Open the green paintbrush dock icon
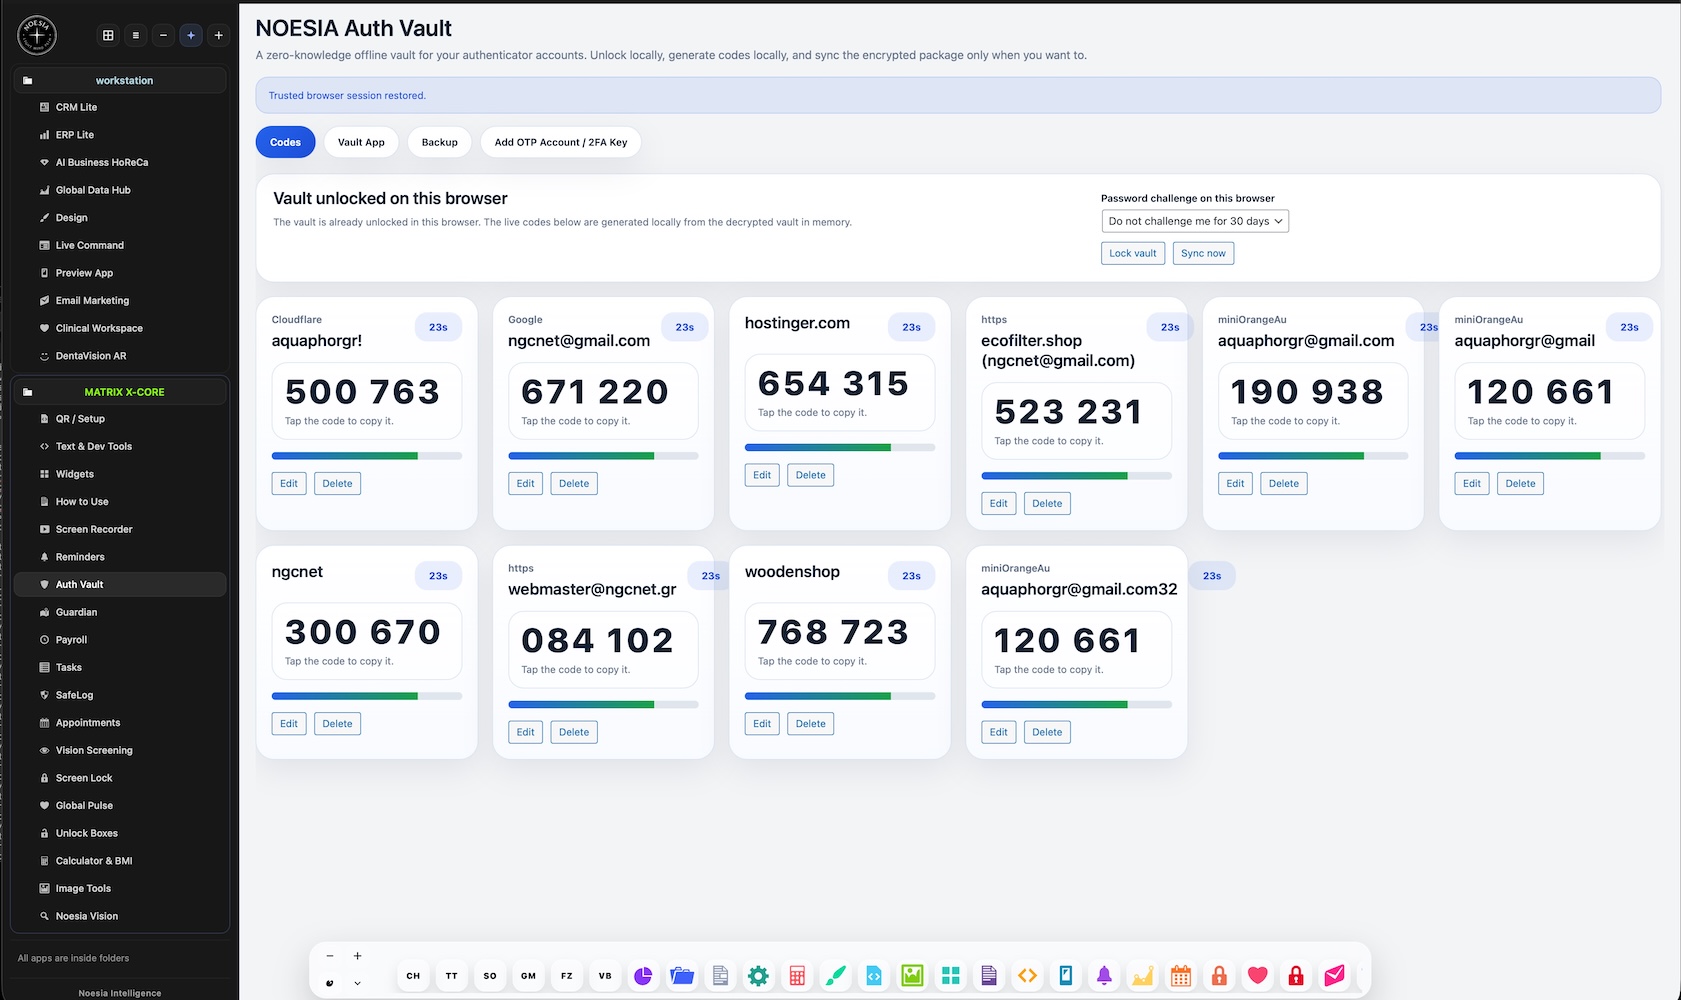The image size is (1681, 1000). click(x=835, y=975)
